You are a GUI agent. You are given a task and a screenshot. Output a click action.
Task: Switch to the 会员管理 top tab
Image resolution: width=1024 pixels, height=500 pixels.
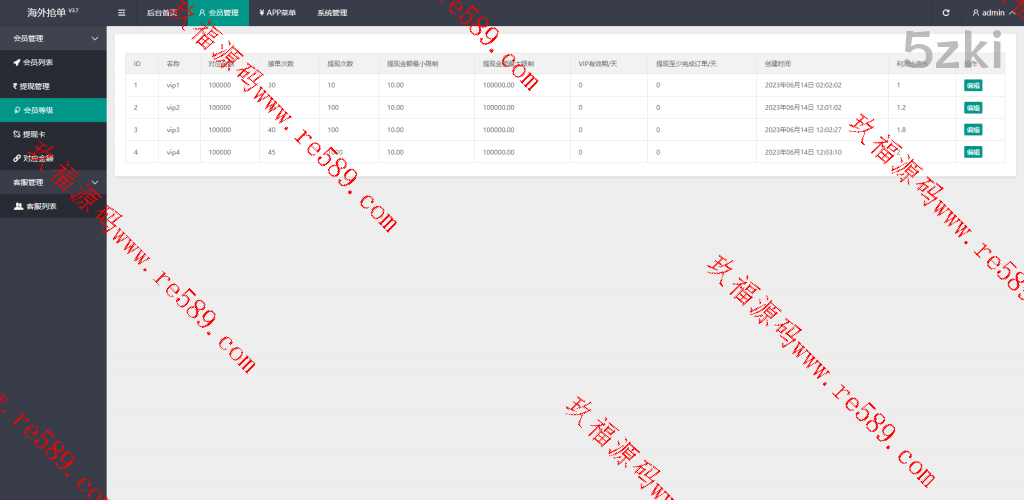click(x=218, y=13)
